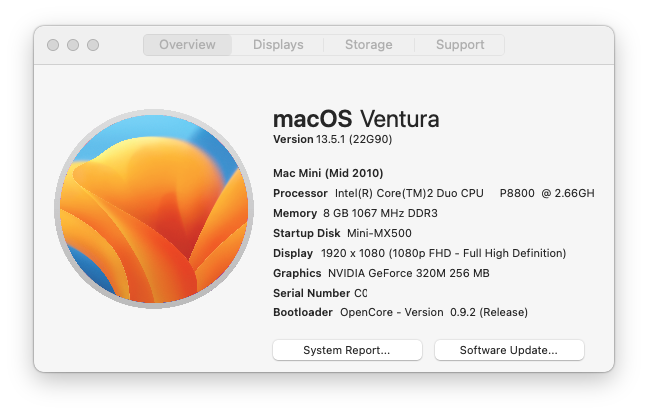The image size is (648, 414).
Task: Minimize the About This Mac window
Action: [73, 45]
